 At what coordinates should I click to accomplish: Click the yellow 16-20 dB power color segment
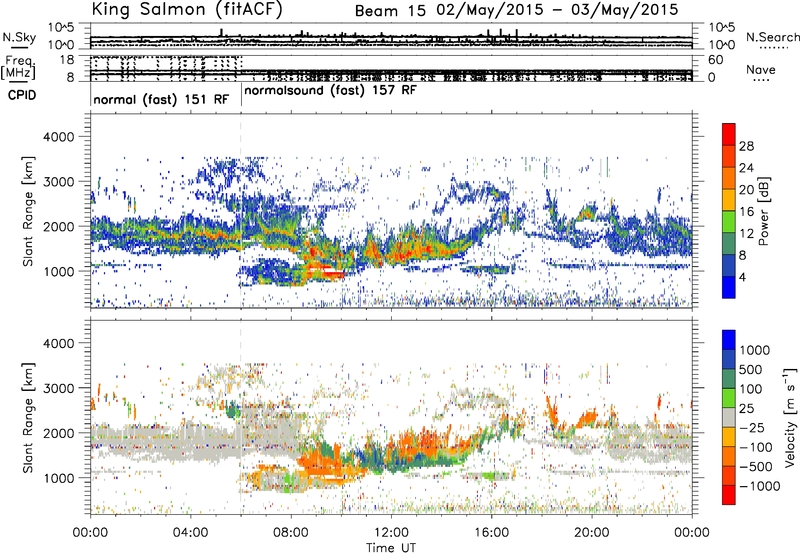pyautogui.click(x=729, y=199)
